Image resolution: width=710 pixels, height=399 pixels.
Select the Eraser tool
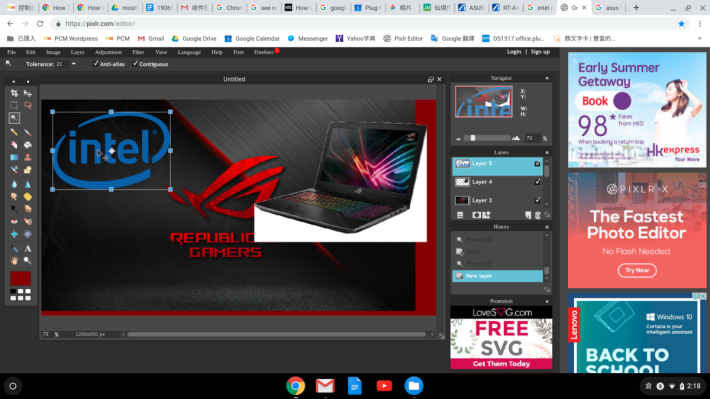click(14, 145)
